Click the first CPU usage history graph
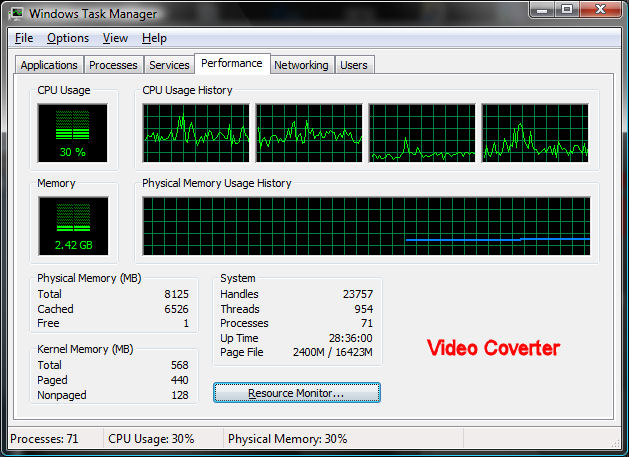629x457 pixels. click(x=196, y=133)
